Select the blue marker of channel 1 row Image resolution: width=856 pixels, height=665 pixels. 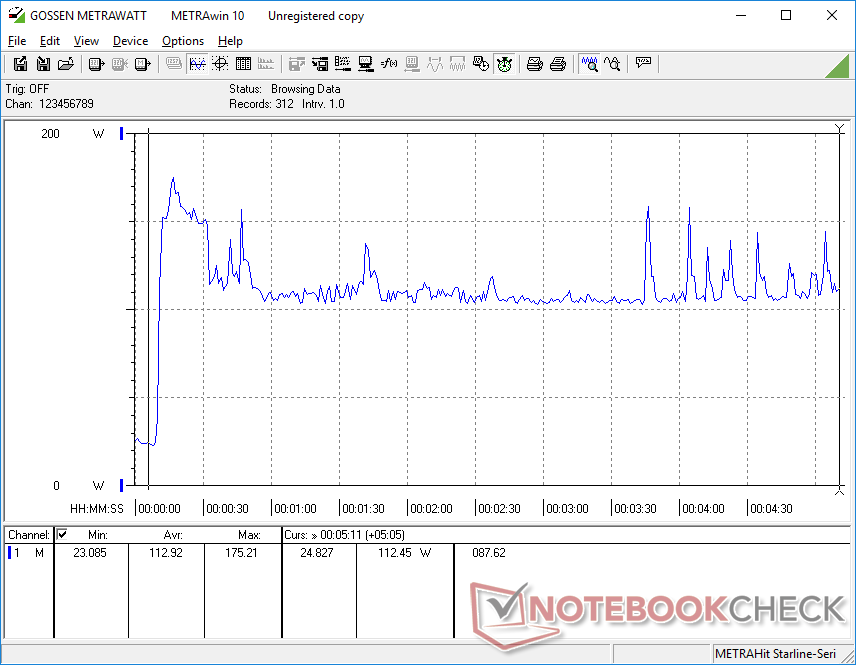pyautogui.click(x=9, y=553)
